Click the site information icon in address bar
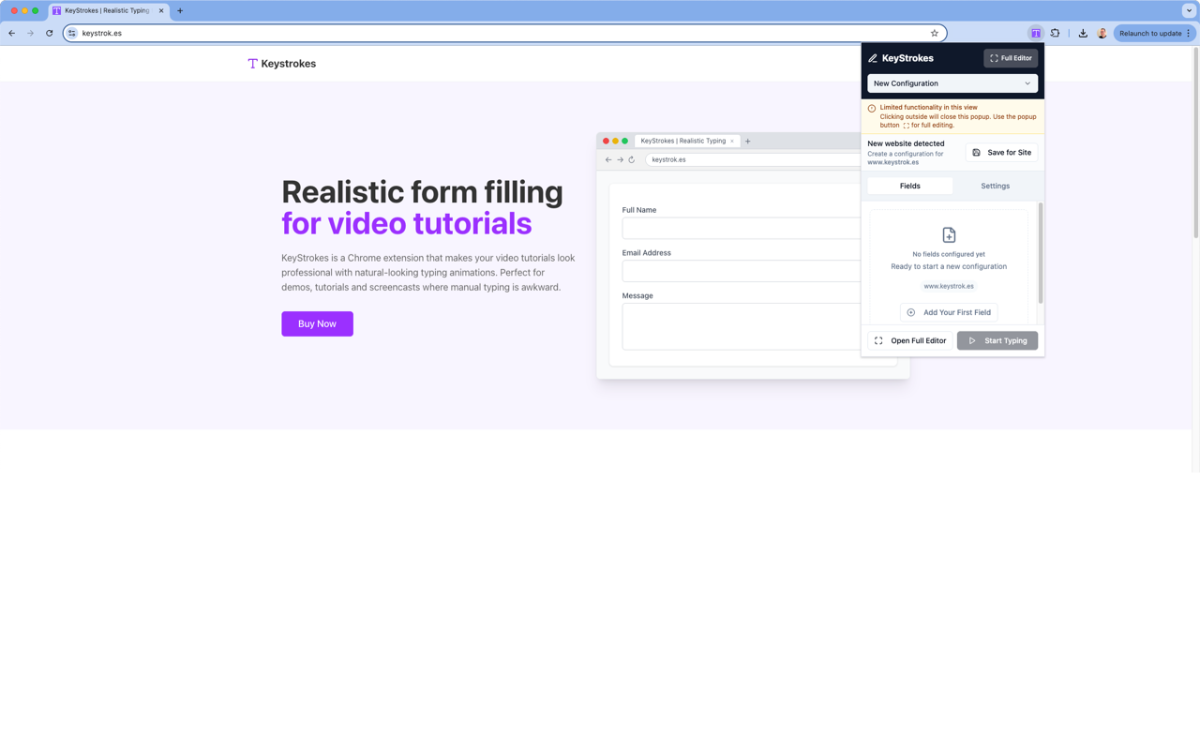Viewport: 1200px width, 750px height. point(72,33)
